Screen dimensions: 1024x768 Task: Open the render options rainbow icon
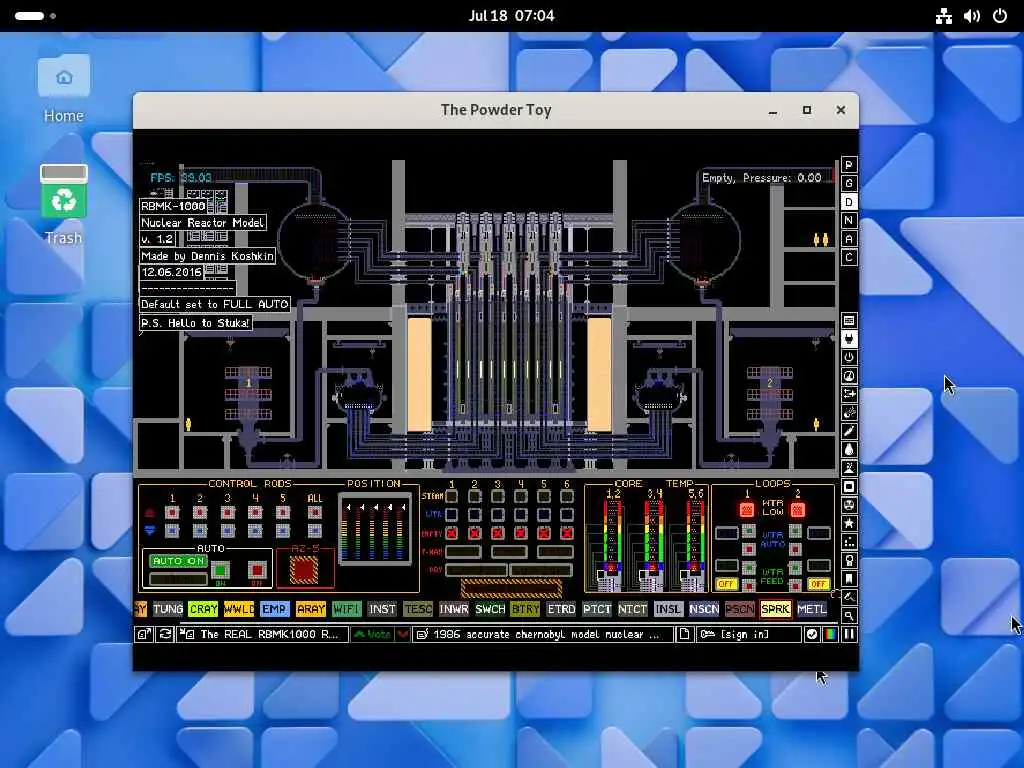830,634
